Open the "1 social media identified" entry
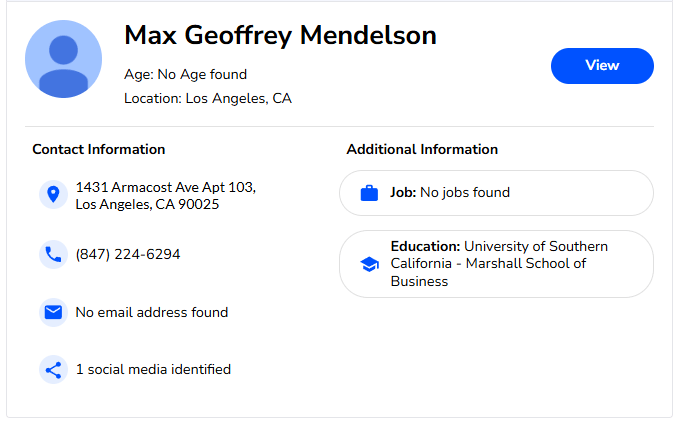The width and height of the screenshot is (675, 421). click(x=153, y=370)
